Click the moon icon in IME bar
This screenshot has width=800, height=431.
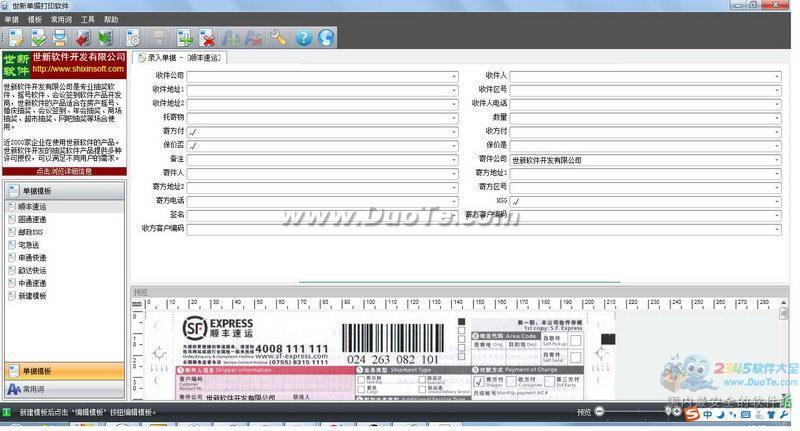pos(720,415)
